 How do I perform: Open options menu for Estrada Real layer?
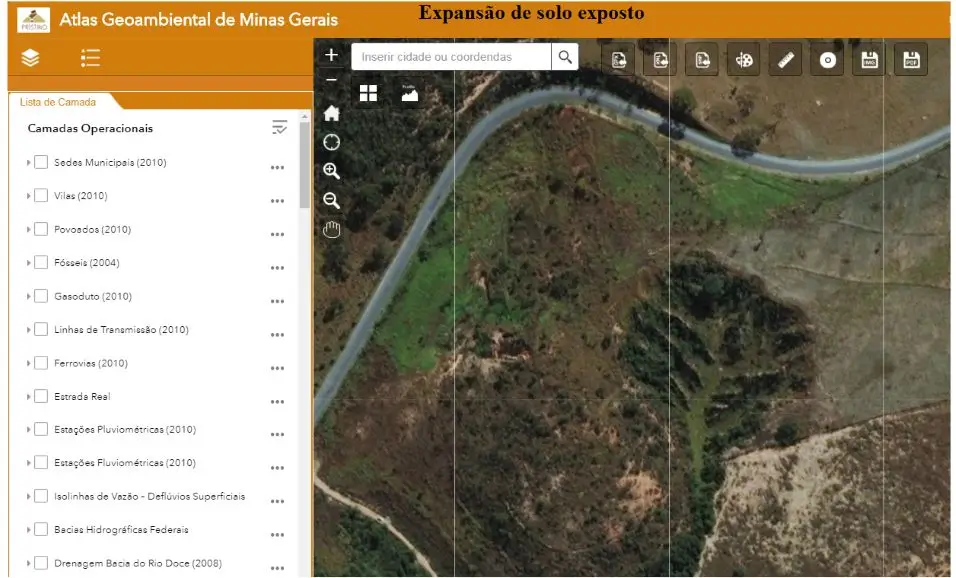[x=277, y=401]
